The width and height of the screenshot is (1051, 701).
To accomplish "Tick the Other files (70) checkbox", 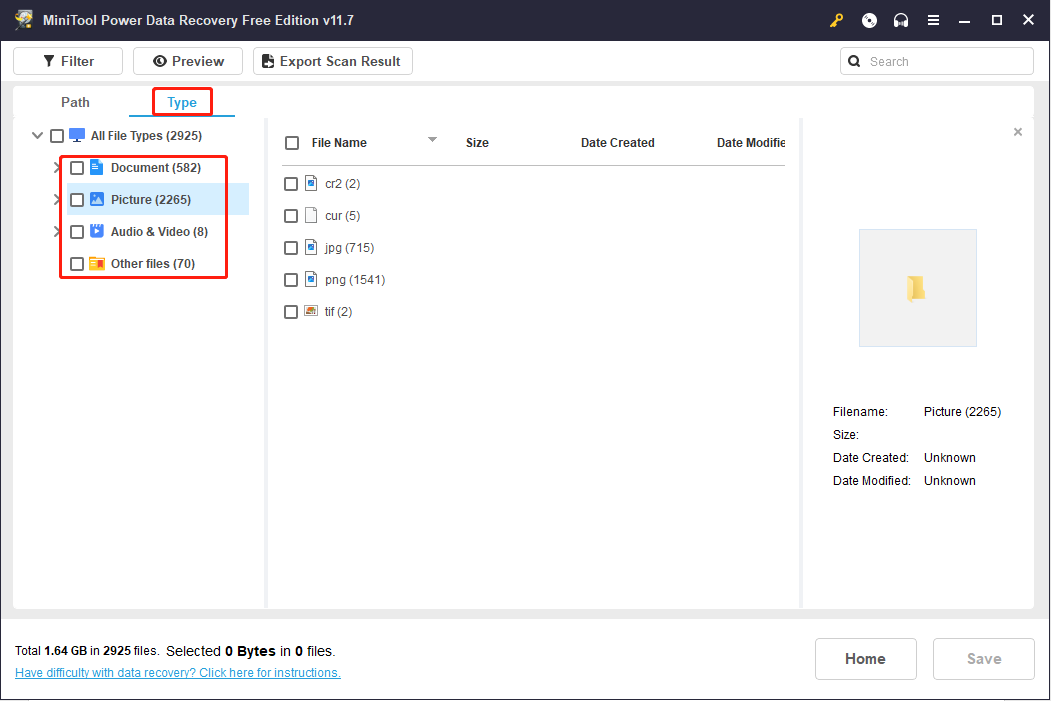I will point(77,264).
